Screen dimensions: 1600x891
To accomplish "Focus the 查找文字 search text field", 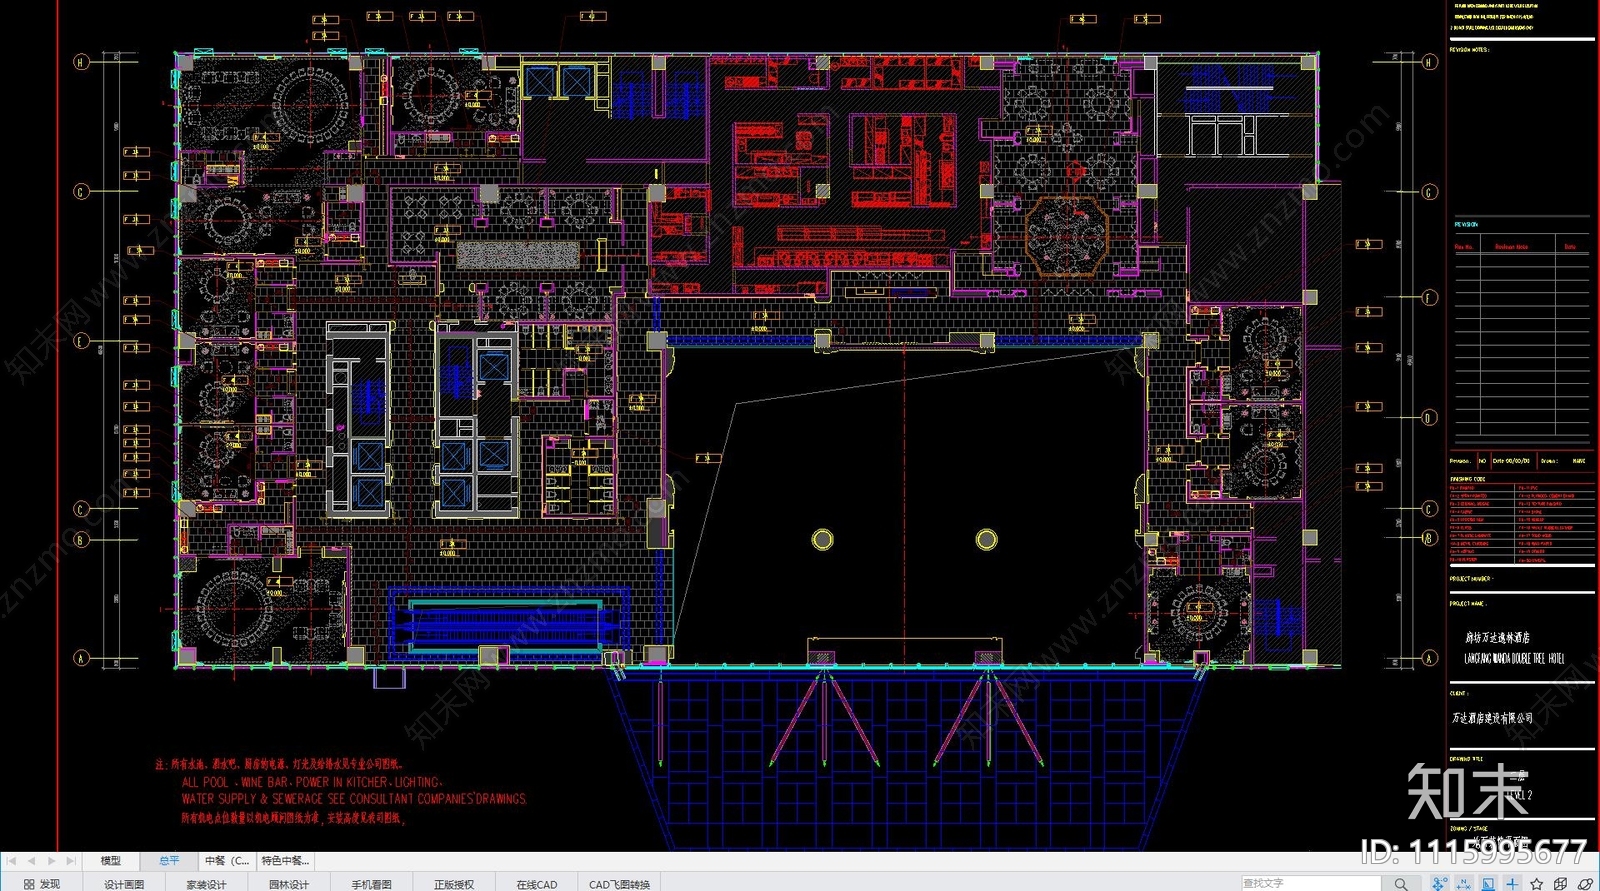I will [x=1310, y=883].
